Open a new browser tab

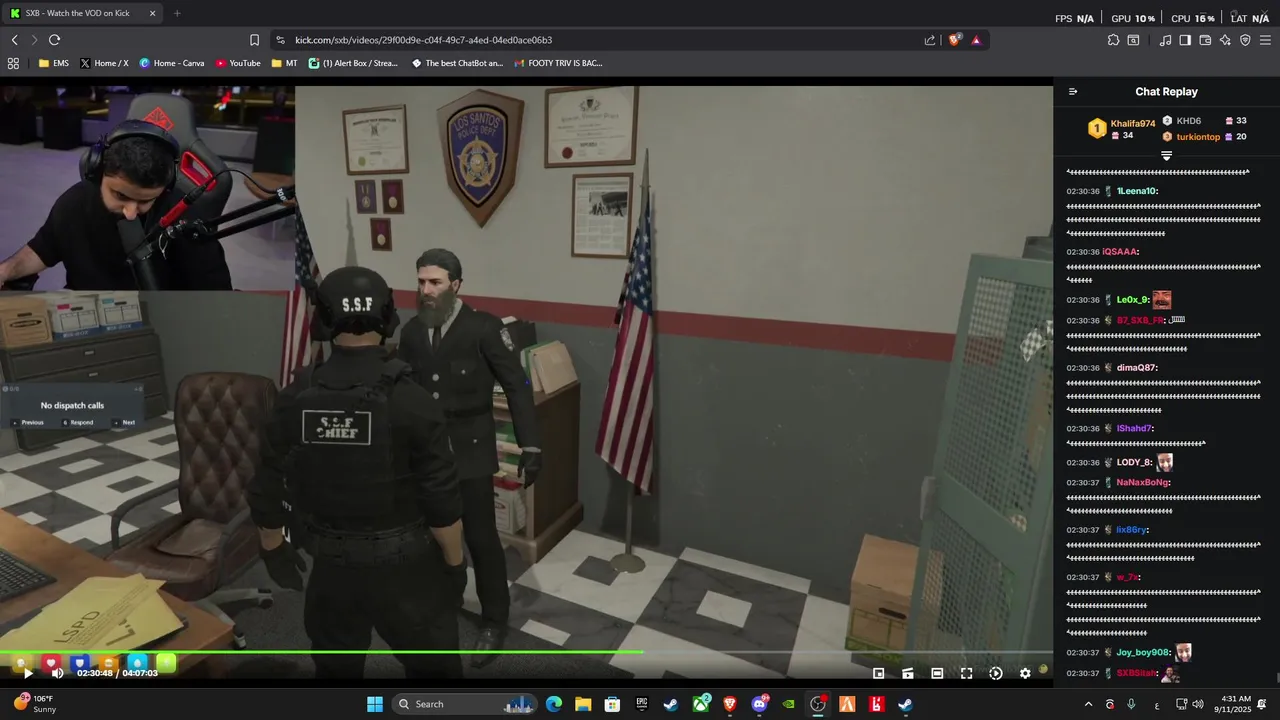coord(177,13)
